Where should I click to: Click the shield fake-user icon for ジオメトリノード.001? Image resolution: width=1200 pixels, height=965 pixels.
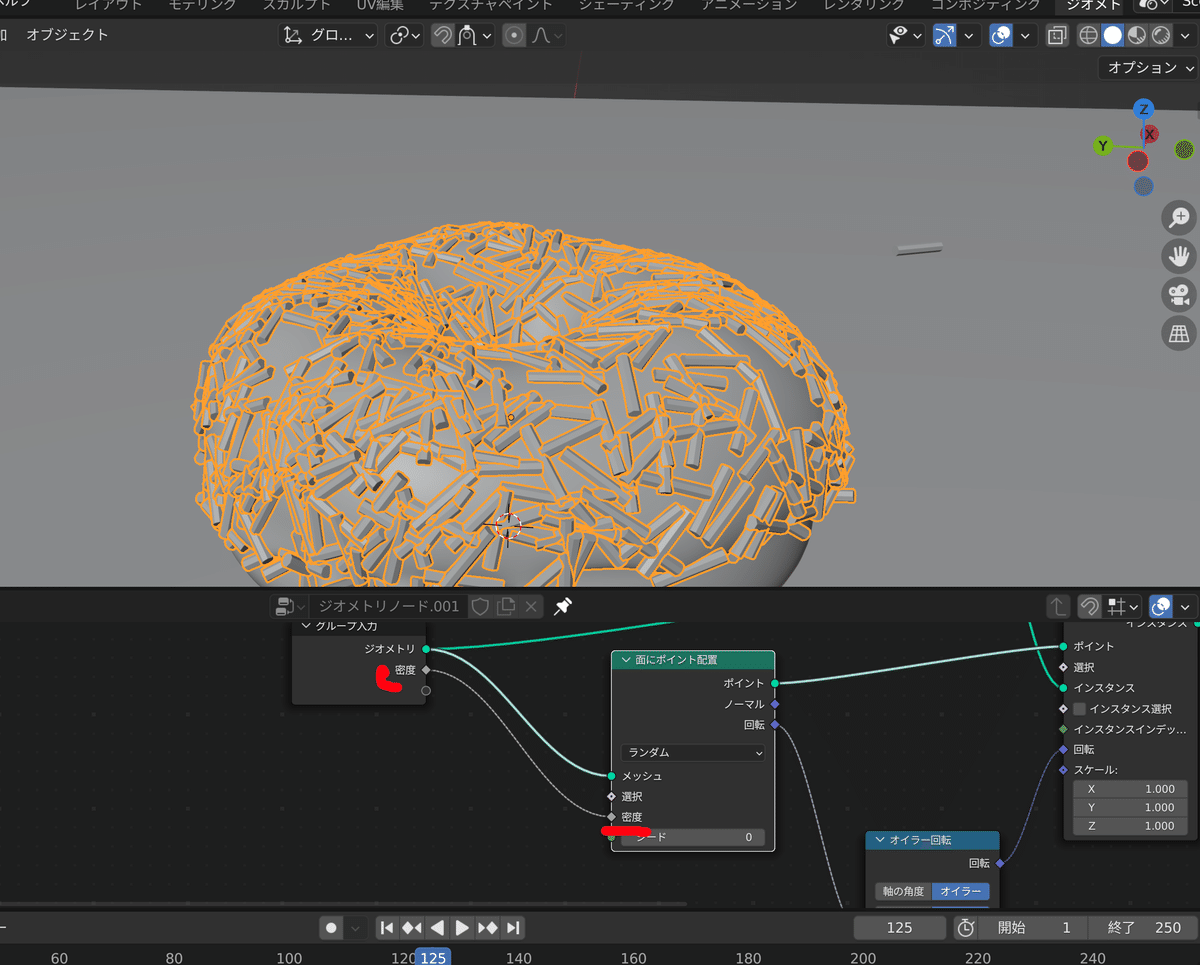tap(480, 606)
